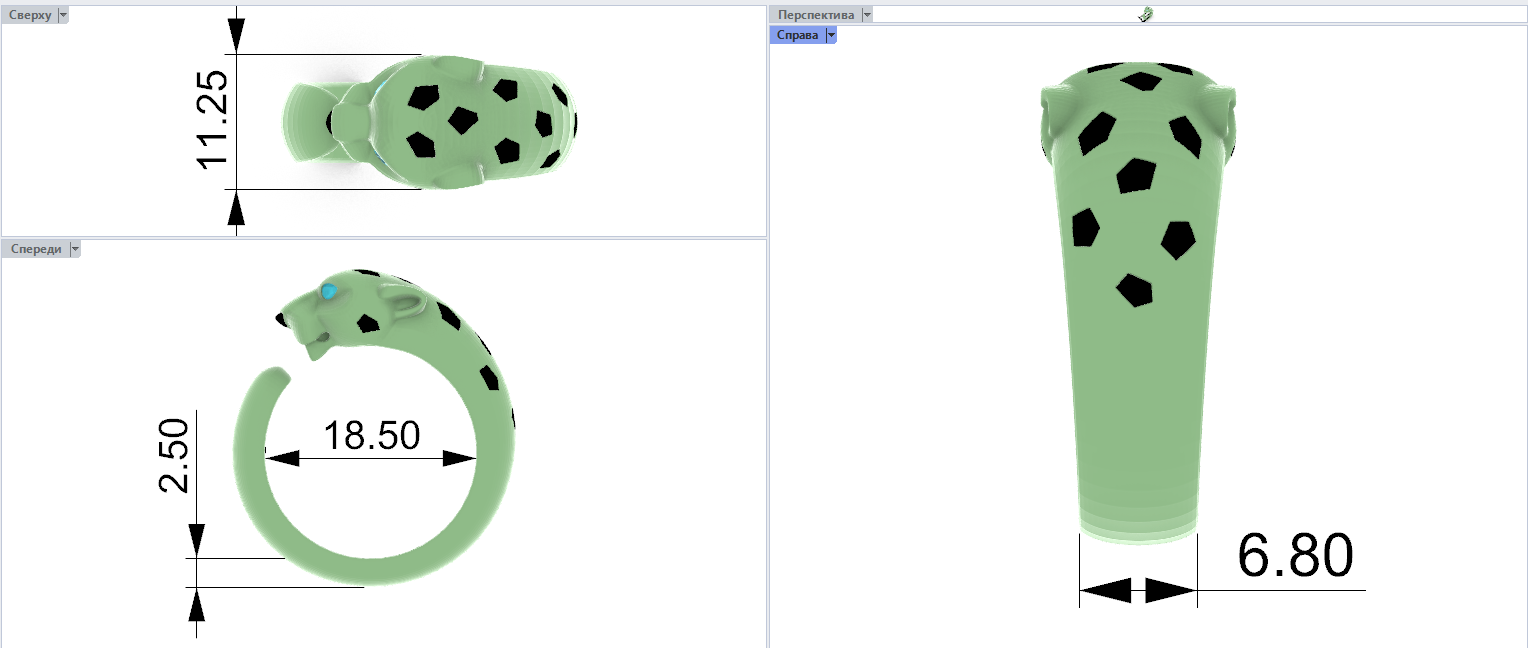Switch to the Перспектива viewport title

click(815, 15)
